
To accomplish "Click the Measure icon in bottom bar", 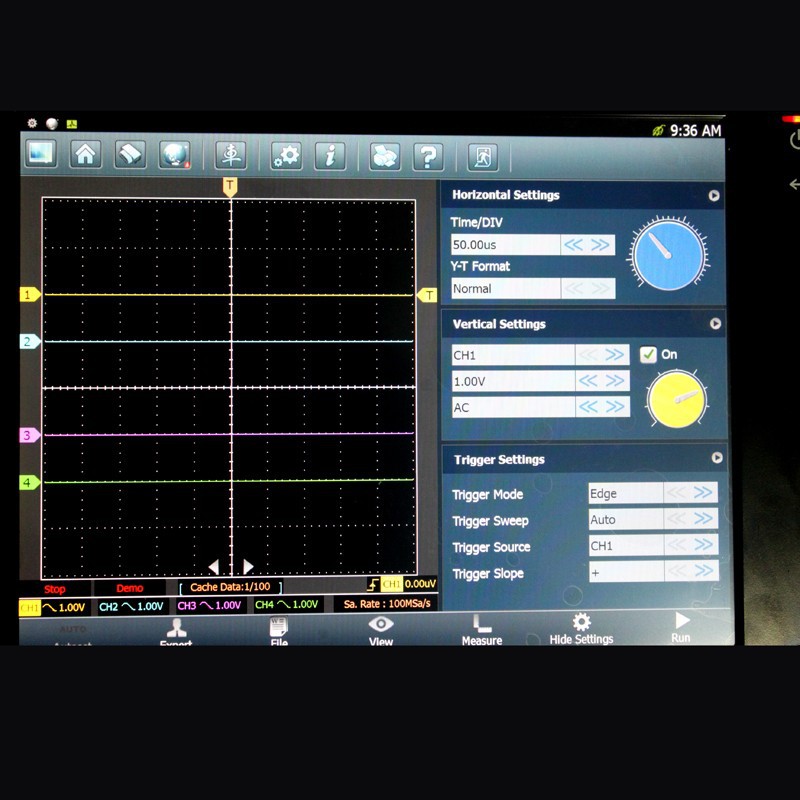I will tap(481, 629).
